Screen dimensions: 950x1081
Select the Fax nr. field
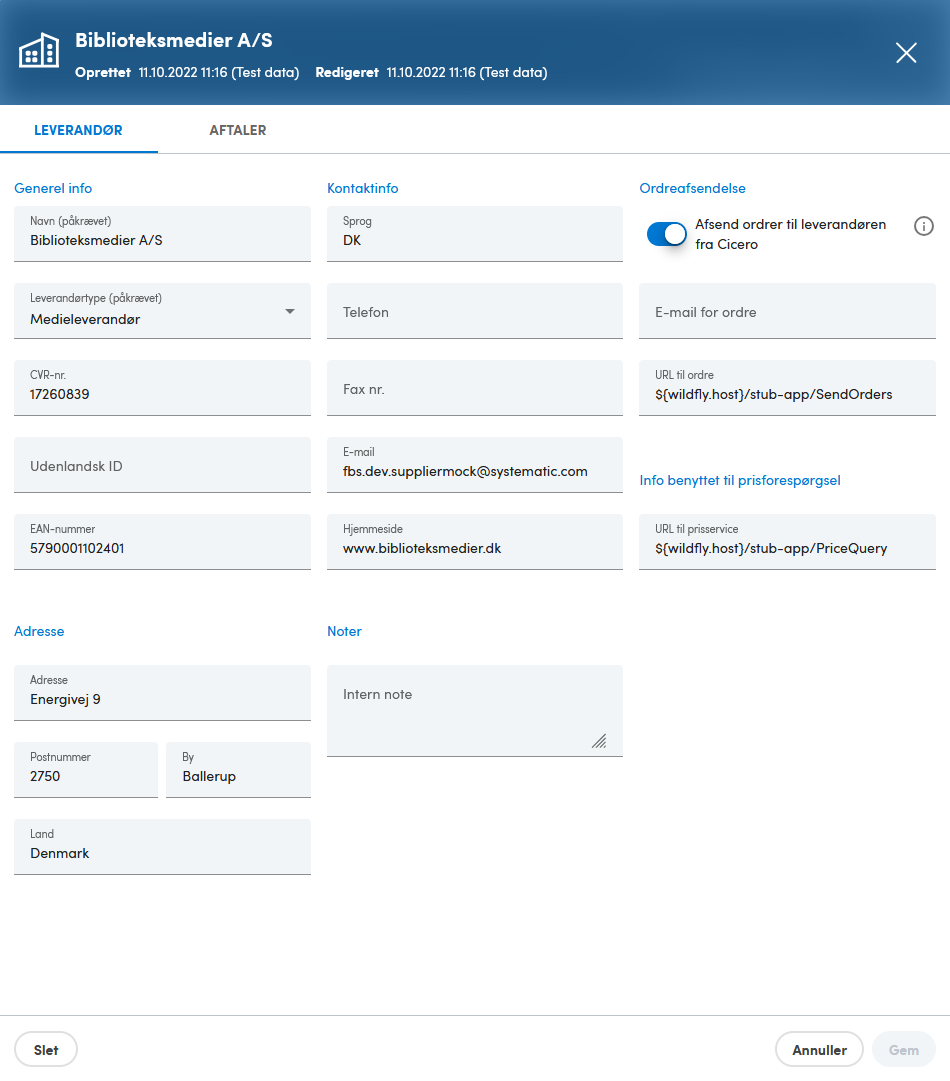tap(475, 388)
